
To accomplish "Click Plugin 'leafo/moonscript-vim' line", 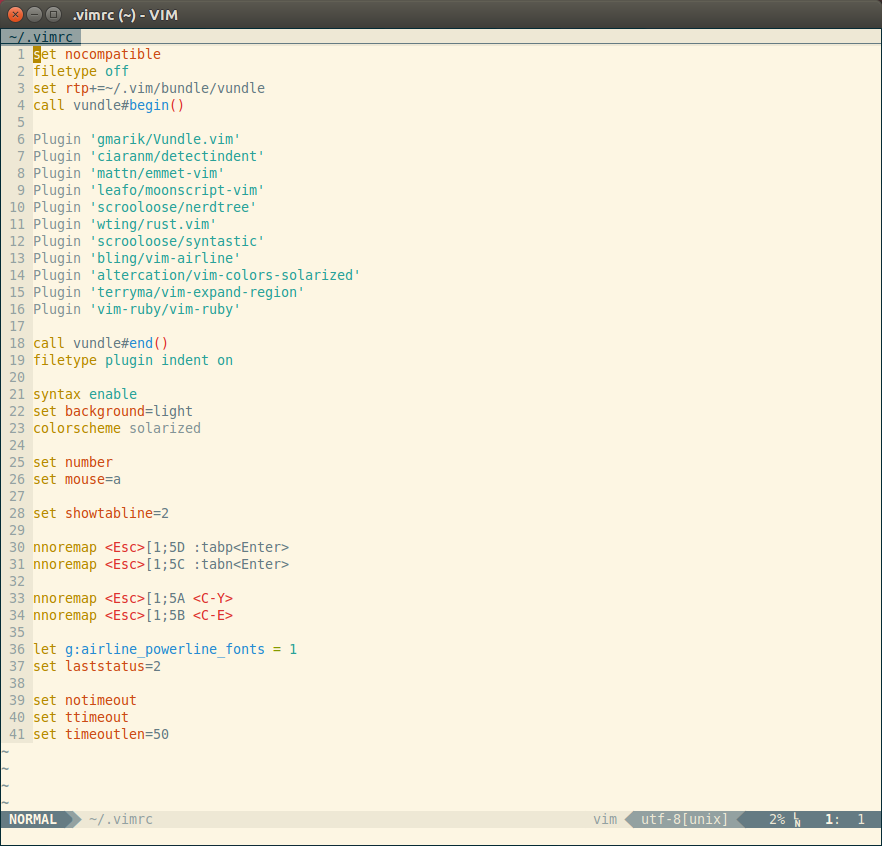I will click(x=148, y=190).
